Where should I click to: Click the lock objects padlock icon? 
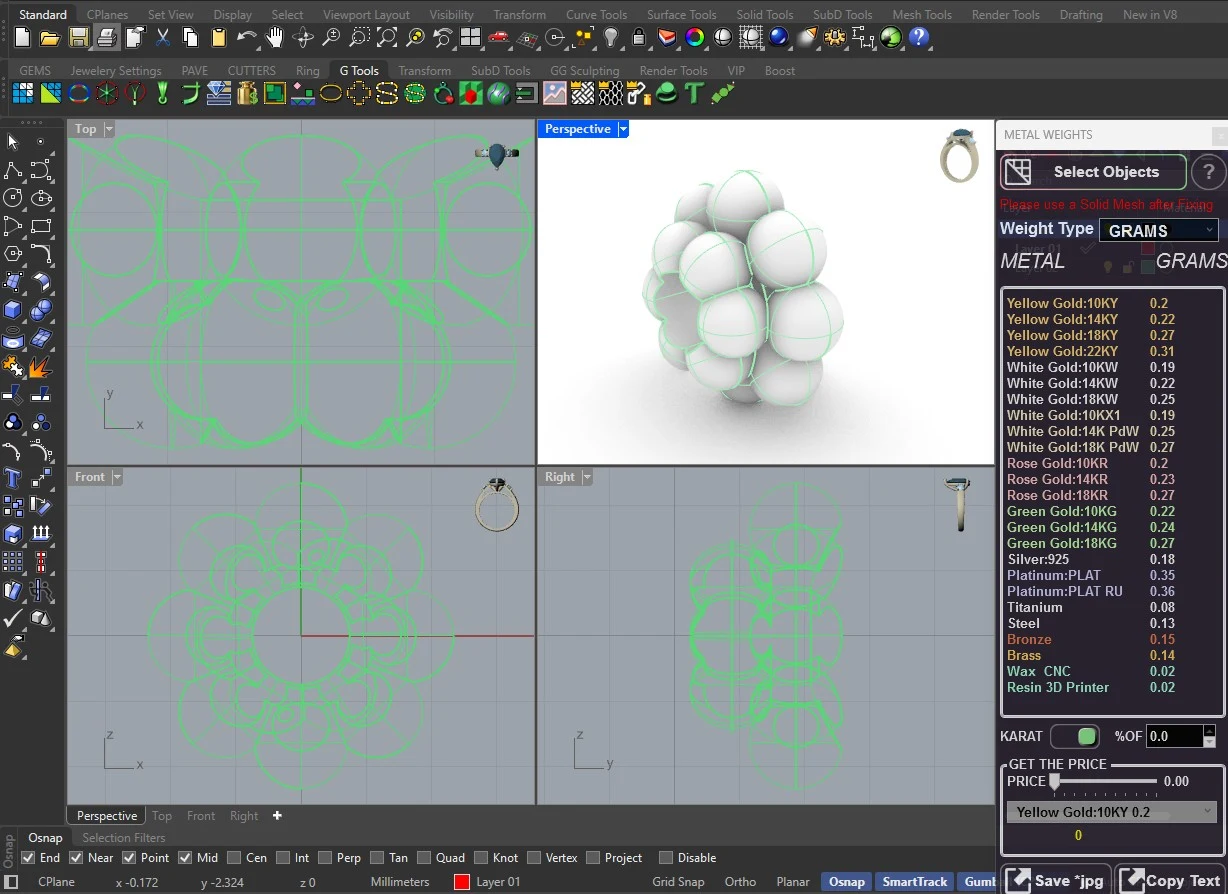[639, 38]
